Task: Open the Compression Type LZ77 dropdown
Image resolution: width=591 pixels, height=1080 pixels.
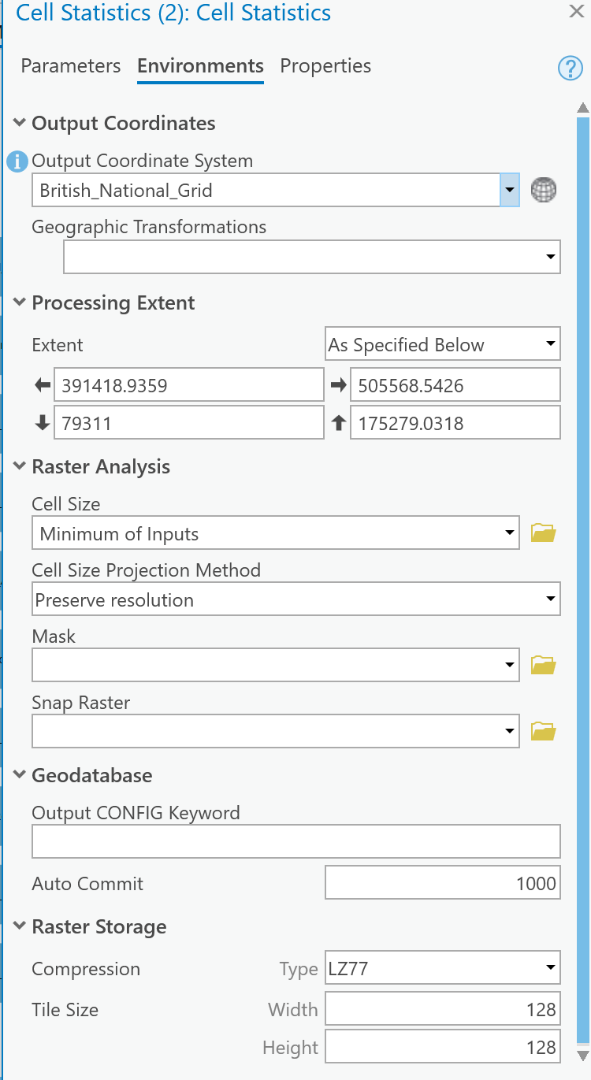Action: pyautogui.click(x=442, y=968)
